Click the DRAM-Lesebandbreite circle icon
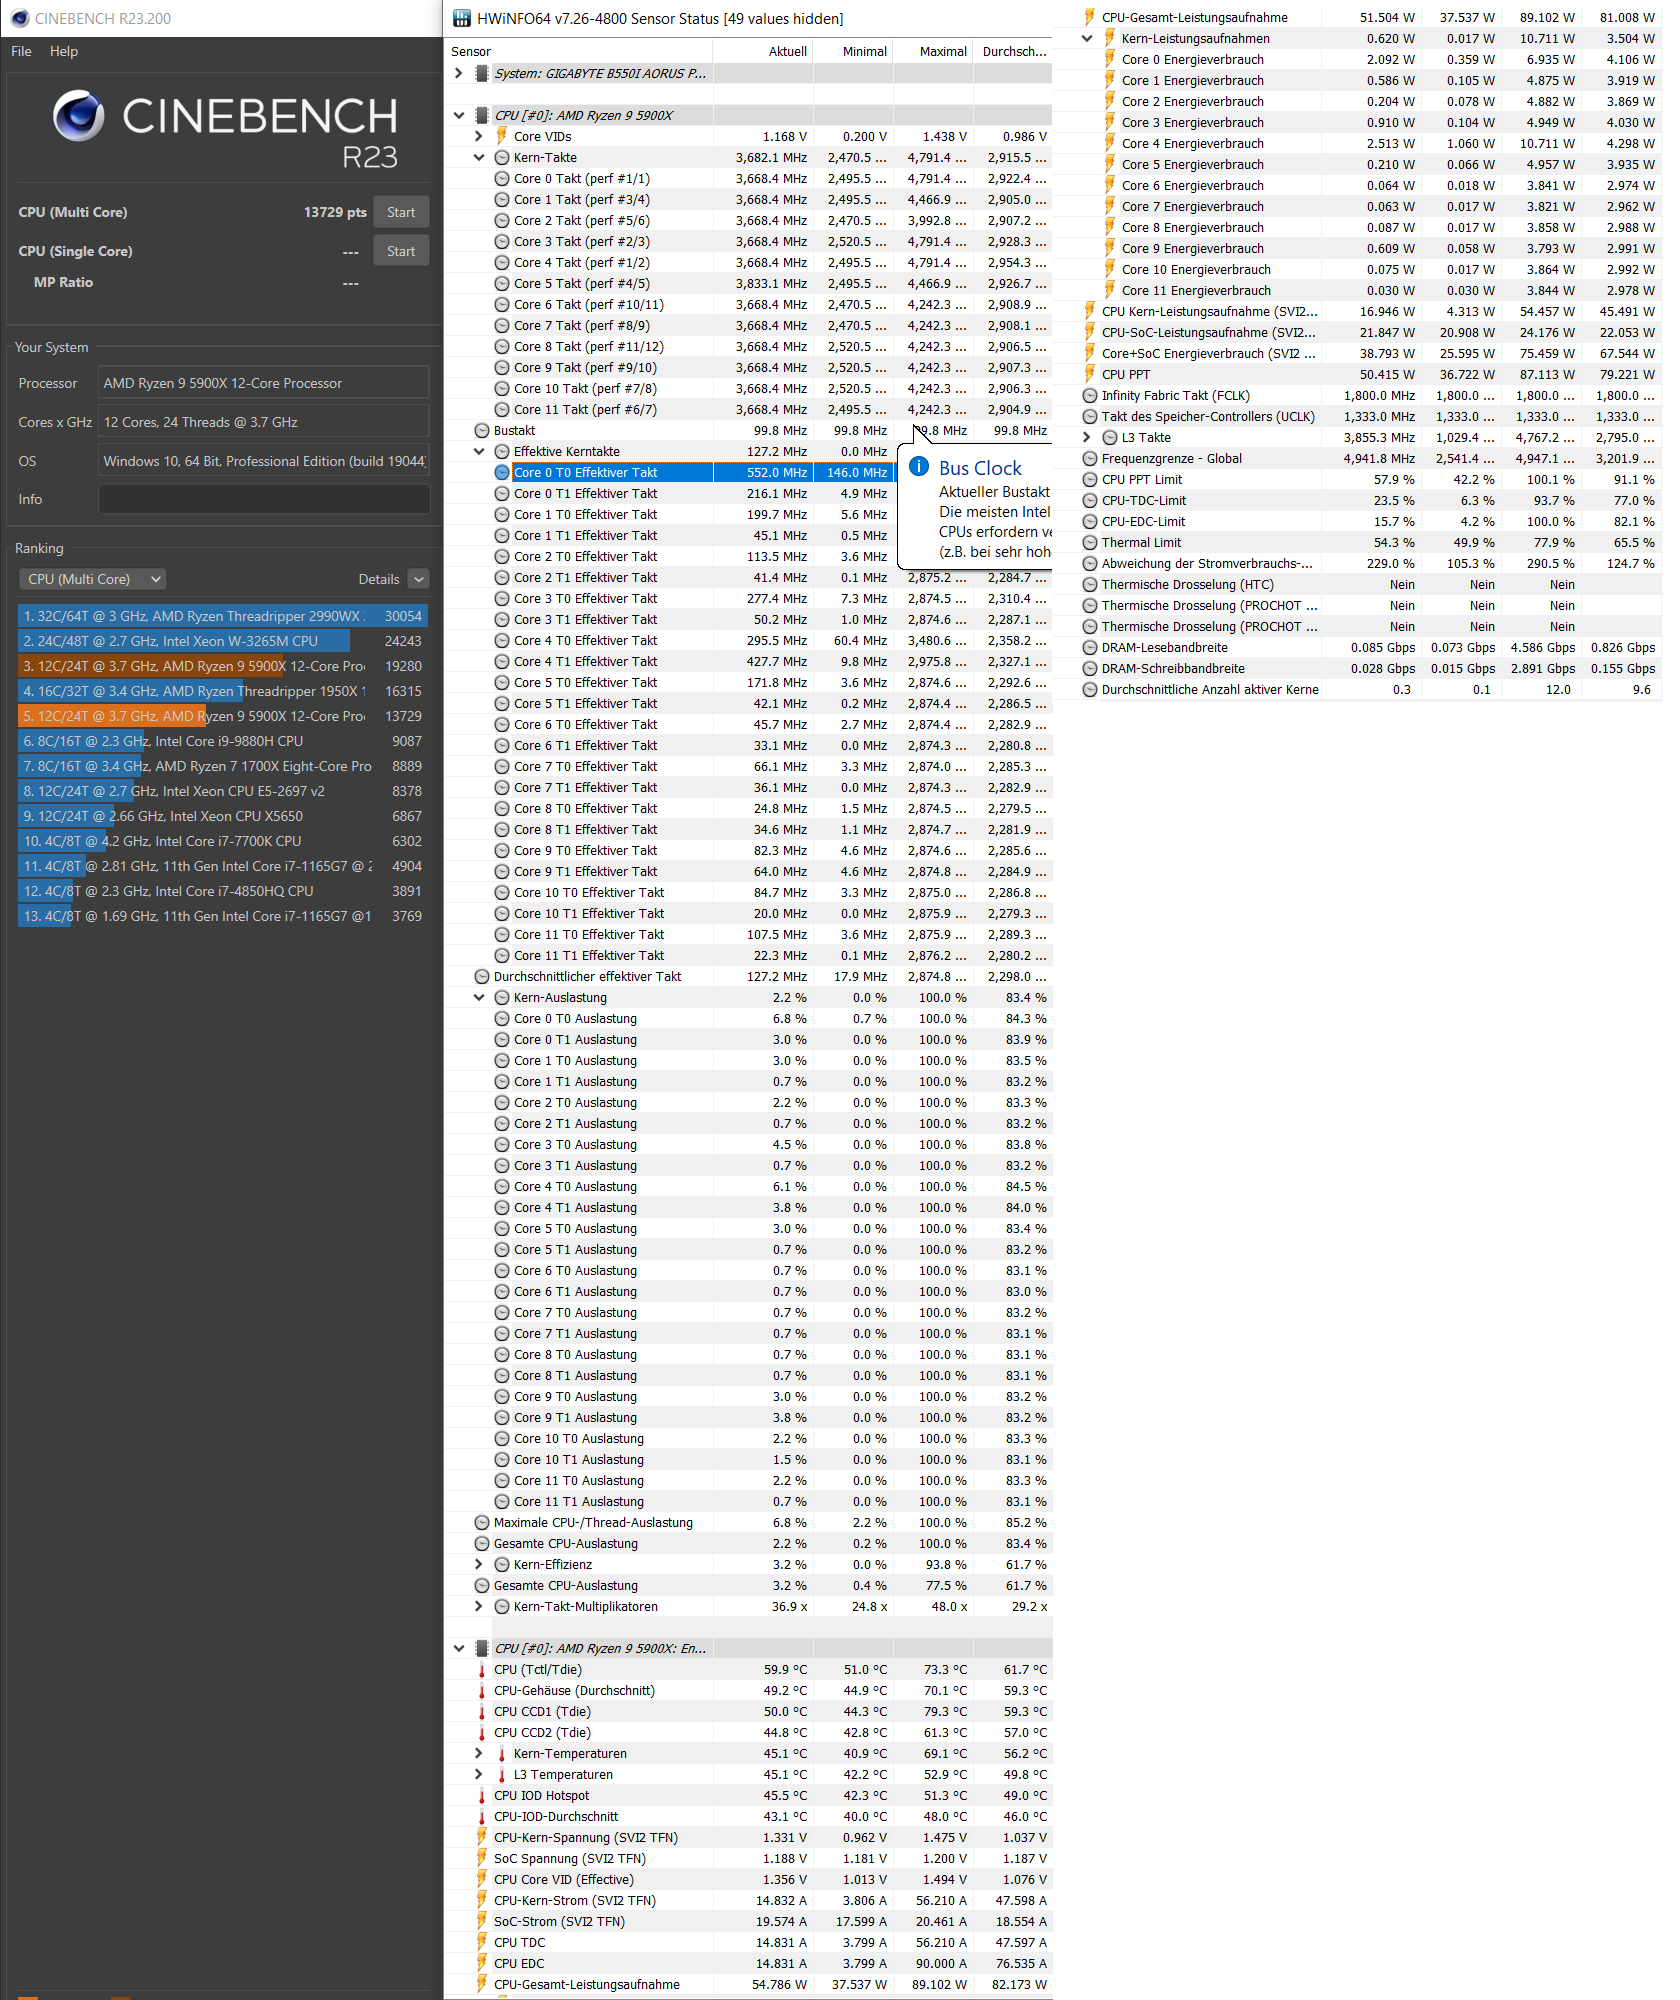1680x2000 pixels. click(1090, 647)
